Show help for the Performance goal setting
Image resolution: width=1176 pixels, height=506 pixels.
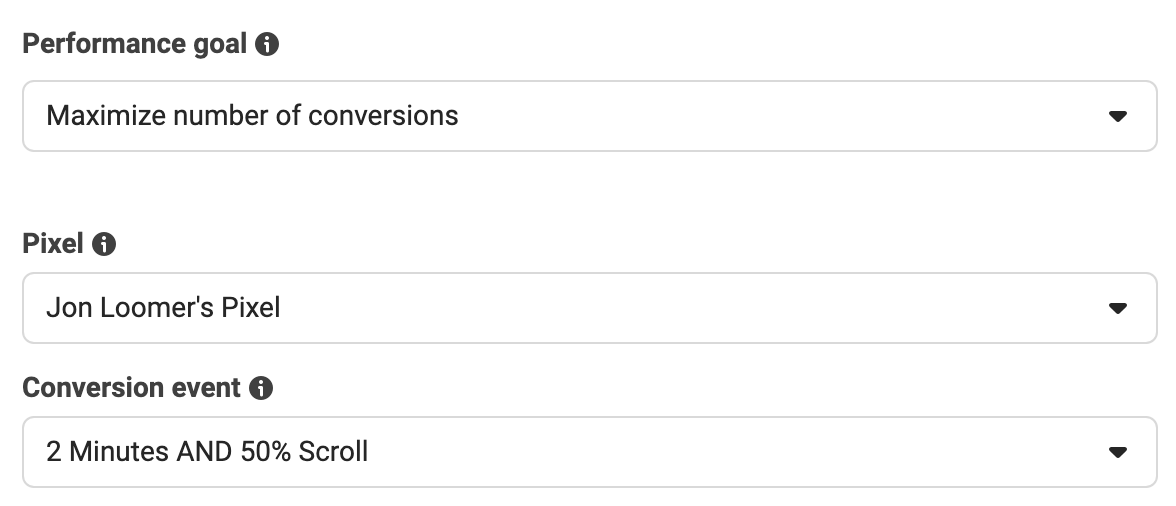(267, 44)
